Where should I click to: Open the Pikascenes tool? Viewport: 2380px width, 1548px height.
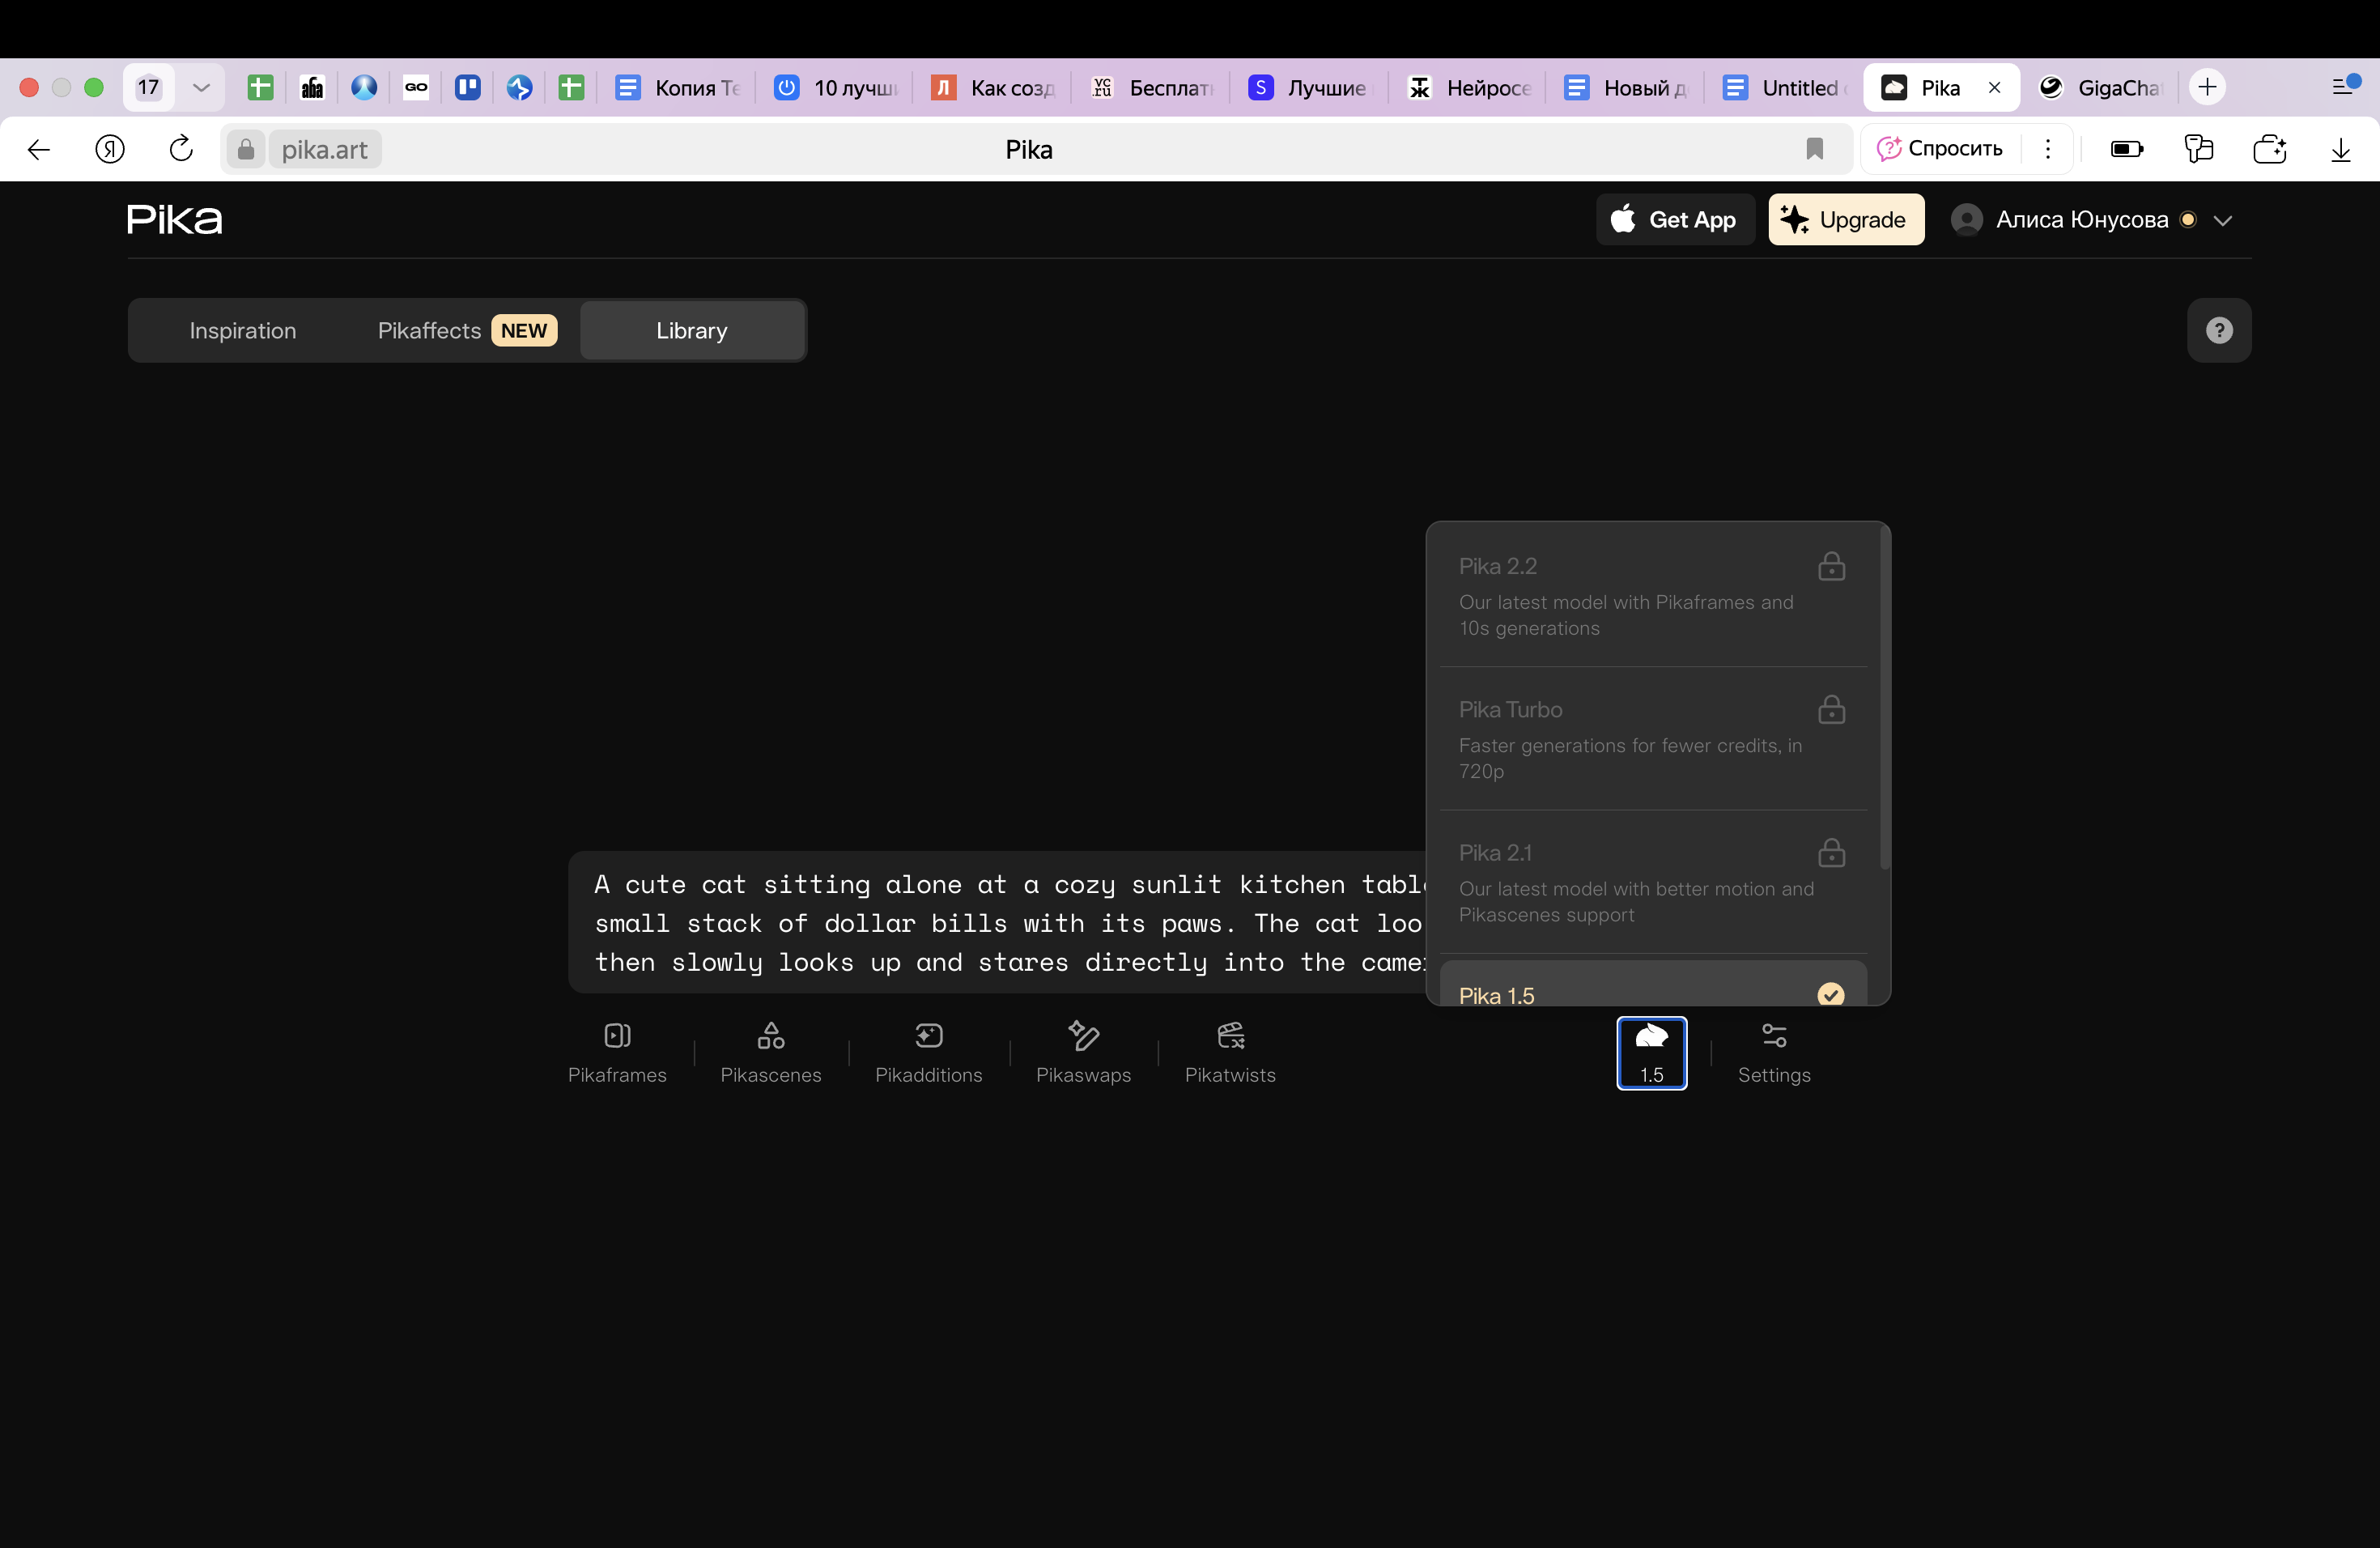click(x=770, y=1052)
